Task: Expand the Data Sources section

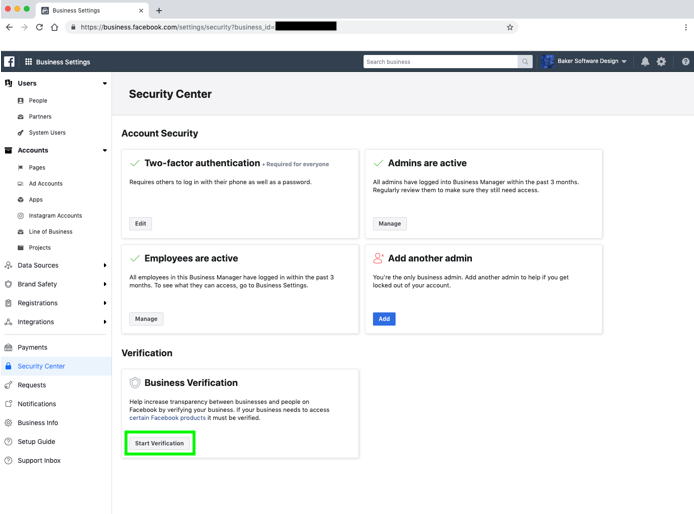Action: coord(105,265)
